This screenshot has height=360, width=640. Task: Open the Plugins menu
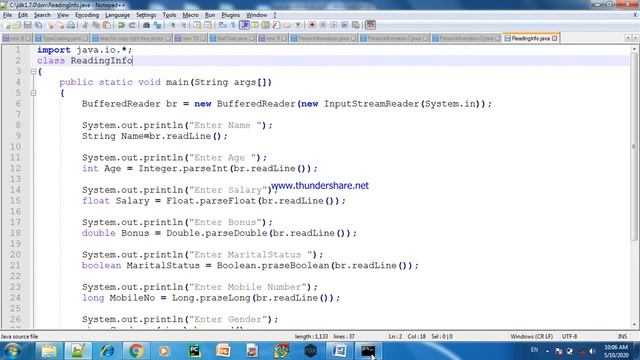tap(231, 15)
